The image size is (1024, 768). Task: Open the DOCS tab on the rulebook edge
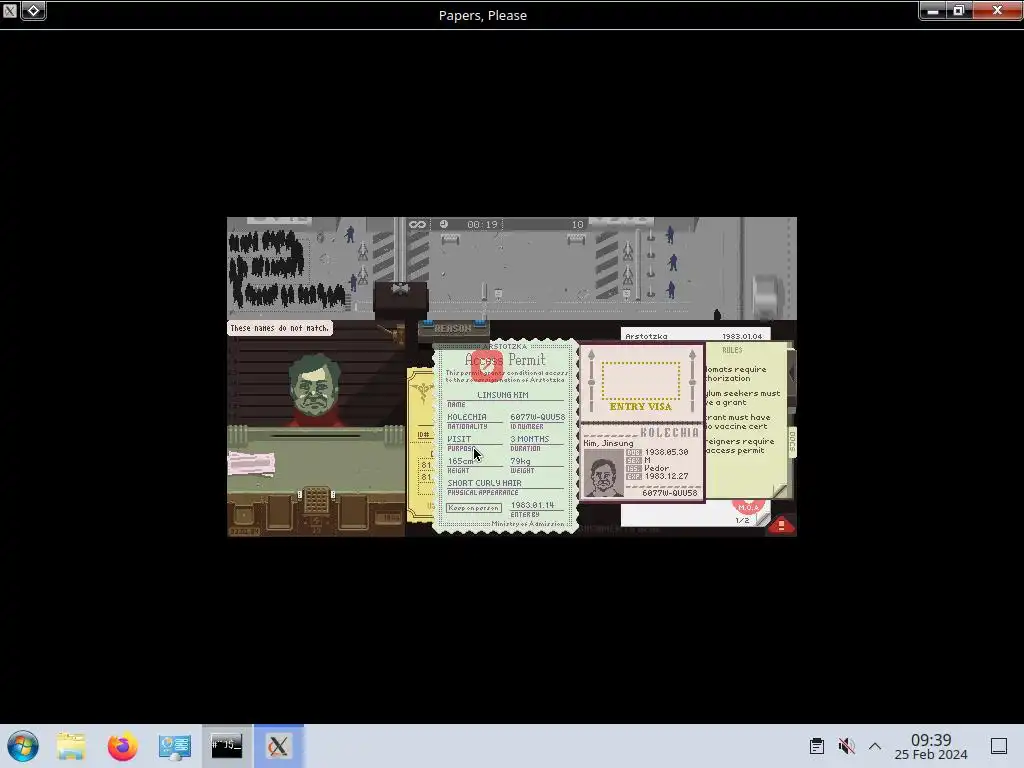pyautogui.click(x=792, y=443)
